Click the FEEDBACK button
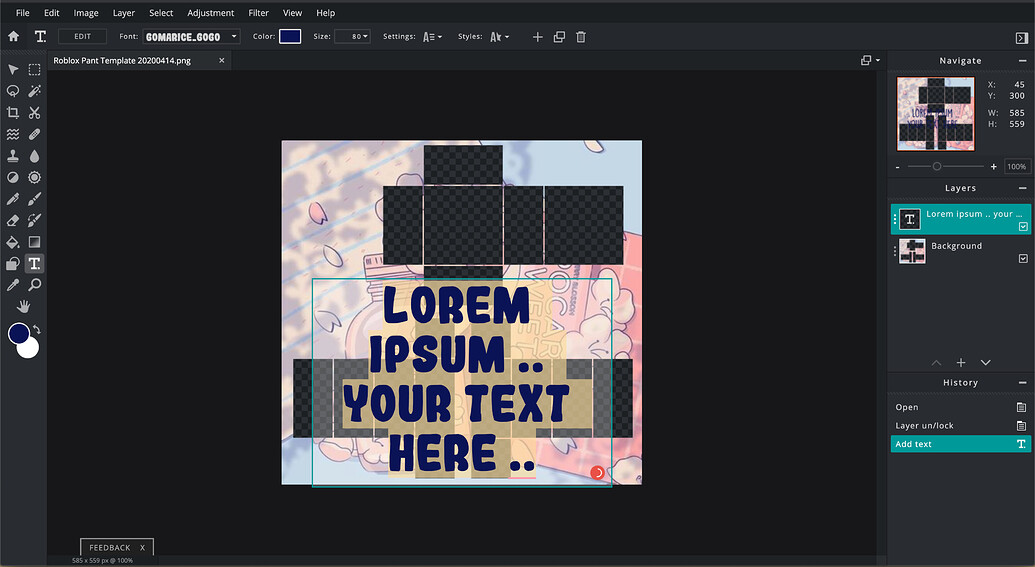 110,548
